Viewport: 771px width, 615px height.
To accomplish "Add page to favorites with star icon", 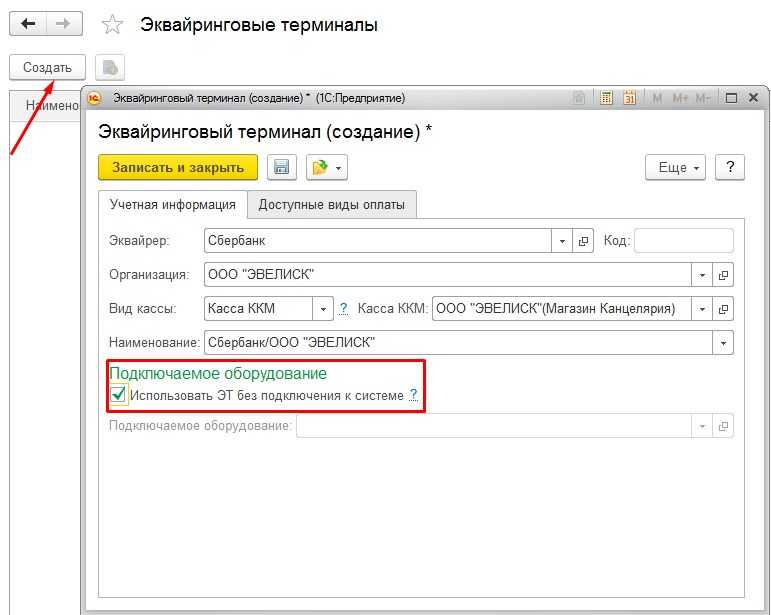I will pos(112,24).
